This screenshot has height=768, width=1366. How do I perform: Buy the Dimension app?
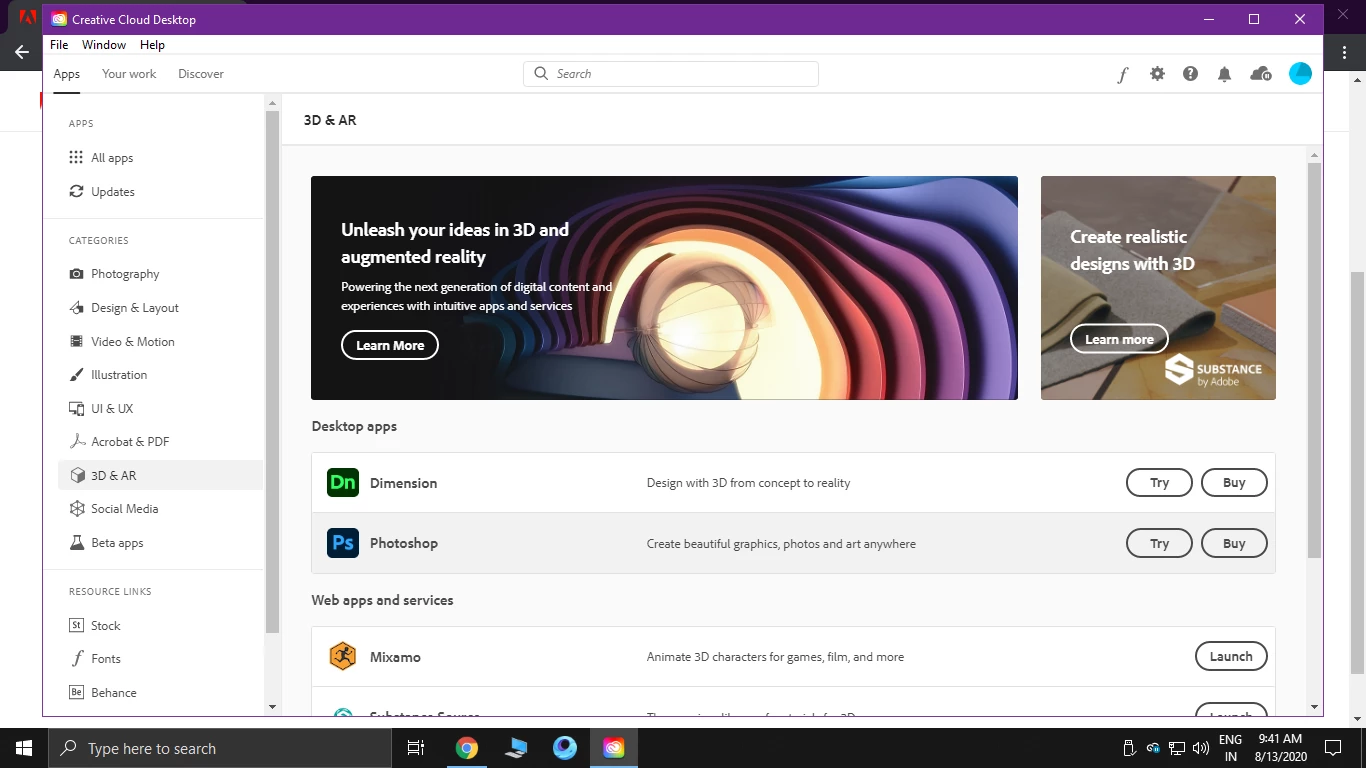(x=1234, y=483)
